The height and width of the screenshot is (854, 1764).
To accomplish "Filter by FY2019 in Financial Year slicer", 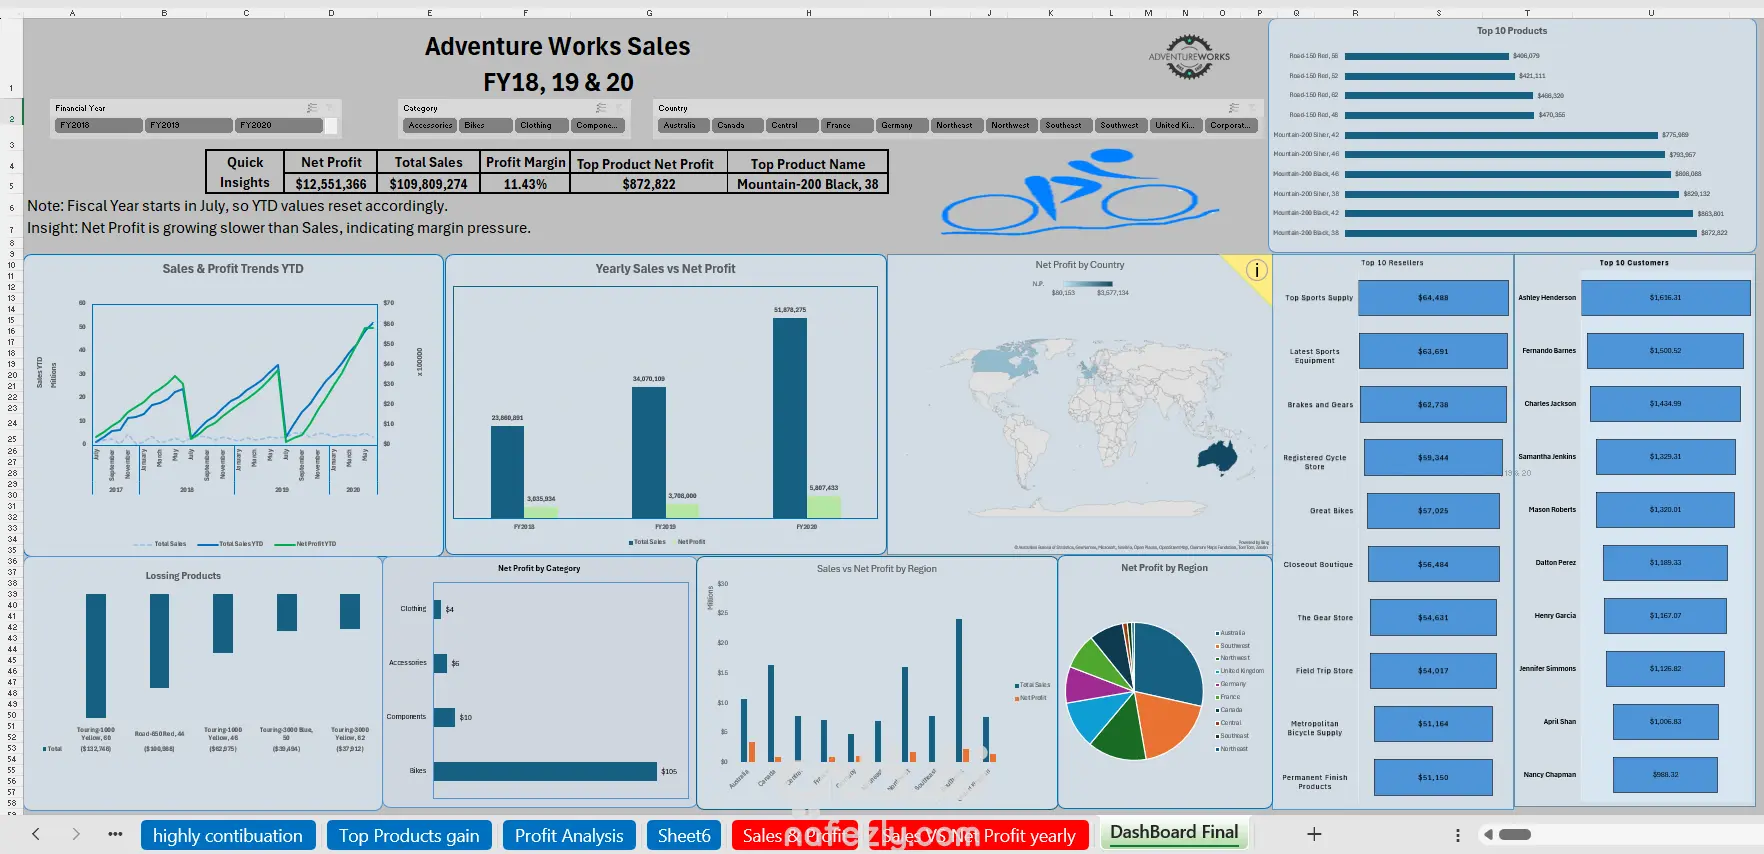I will (188, 126).
